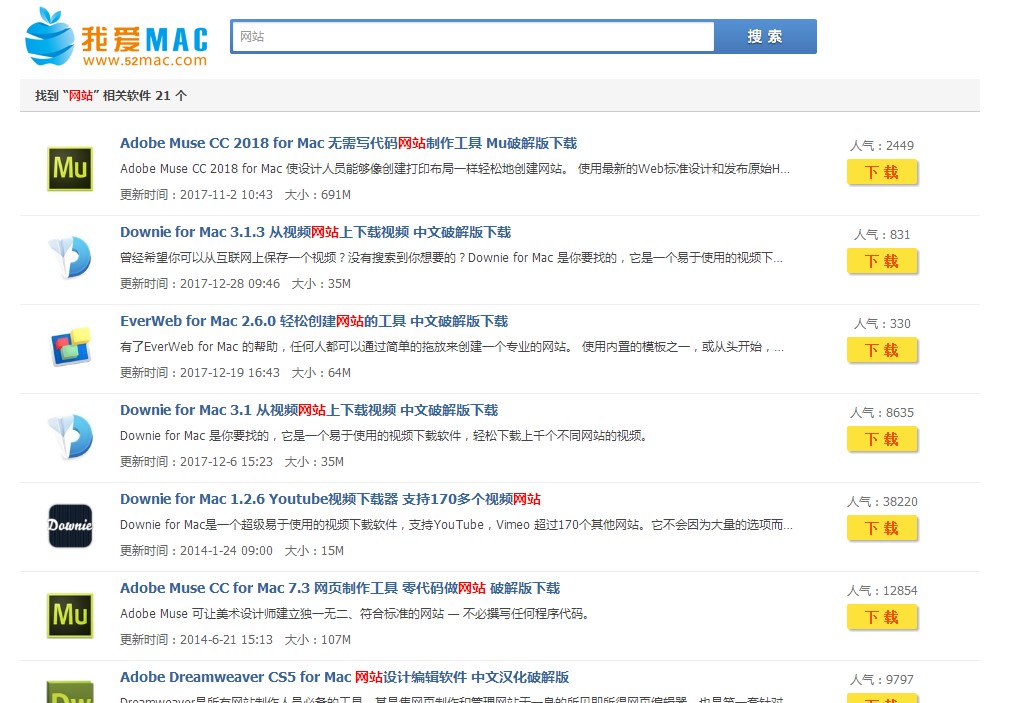The image size is (1013, 703).
Task: Click the 大小：691M size text
Action: click(318, 195)
